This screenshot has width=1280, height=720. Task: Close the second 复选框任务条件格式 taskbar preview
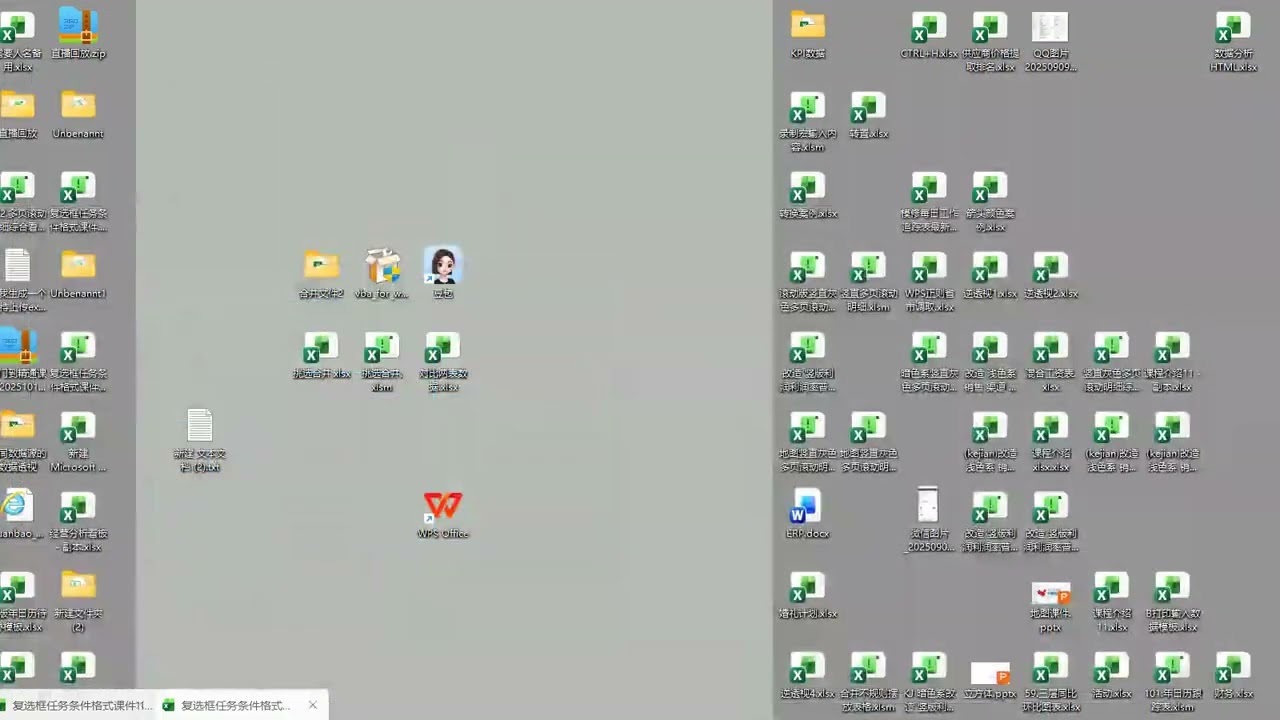point(313,705)
